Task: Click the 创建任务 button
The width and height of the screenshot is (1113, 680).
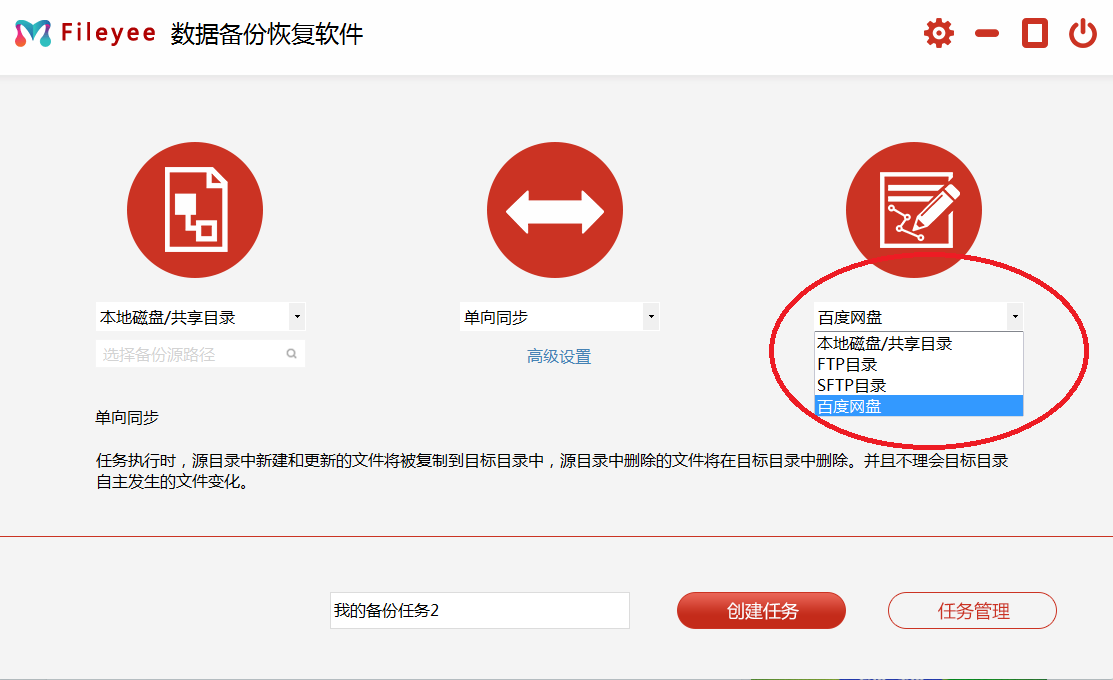Action: tap(760, 610)
